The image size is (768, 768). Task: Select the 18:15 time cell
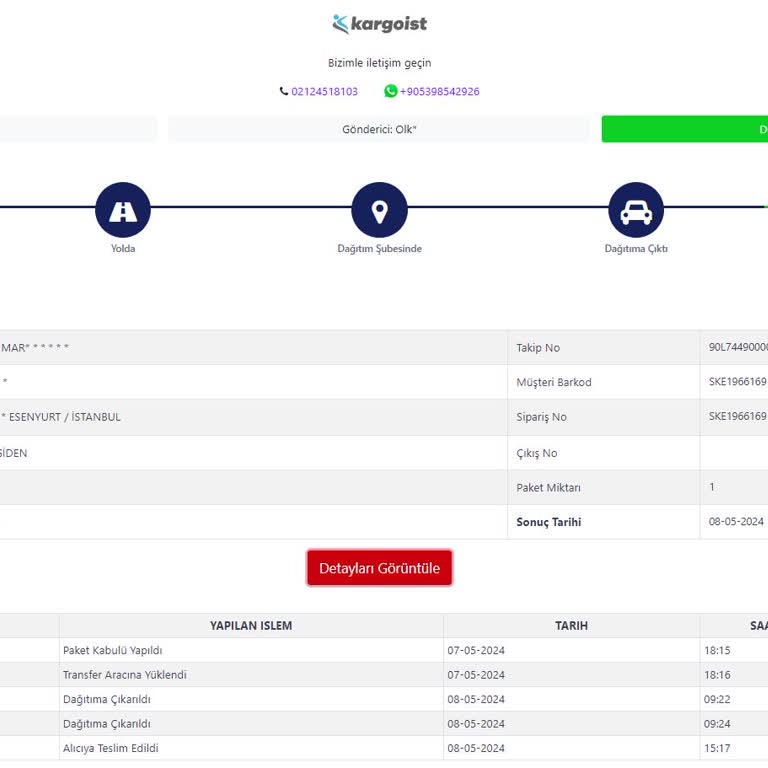[x=717, y=650]
